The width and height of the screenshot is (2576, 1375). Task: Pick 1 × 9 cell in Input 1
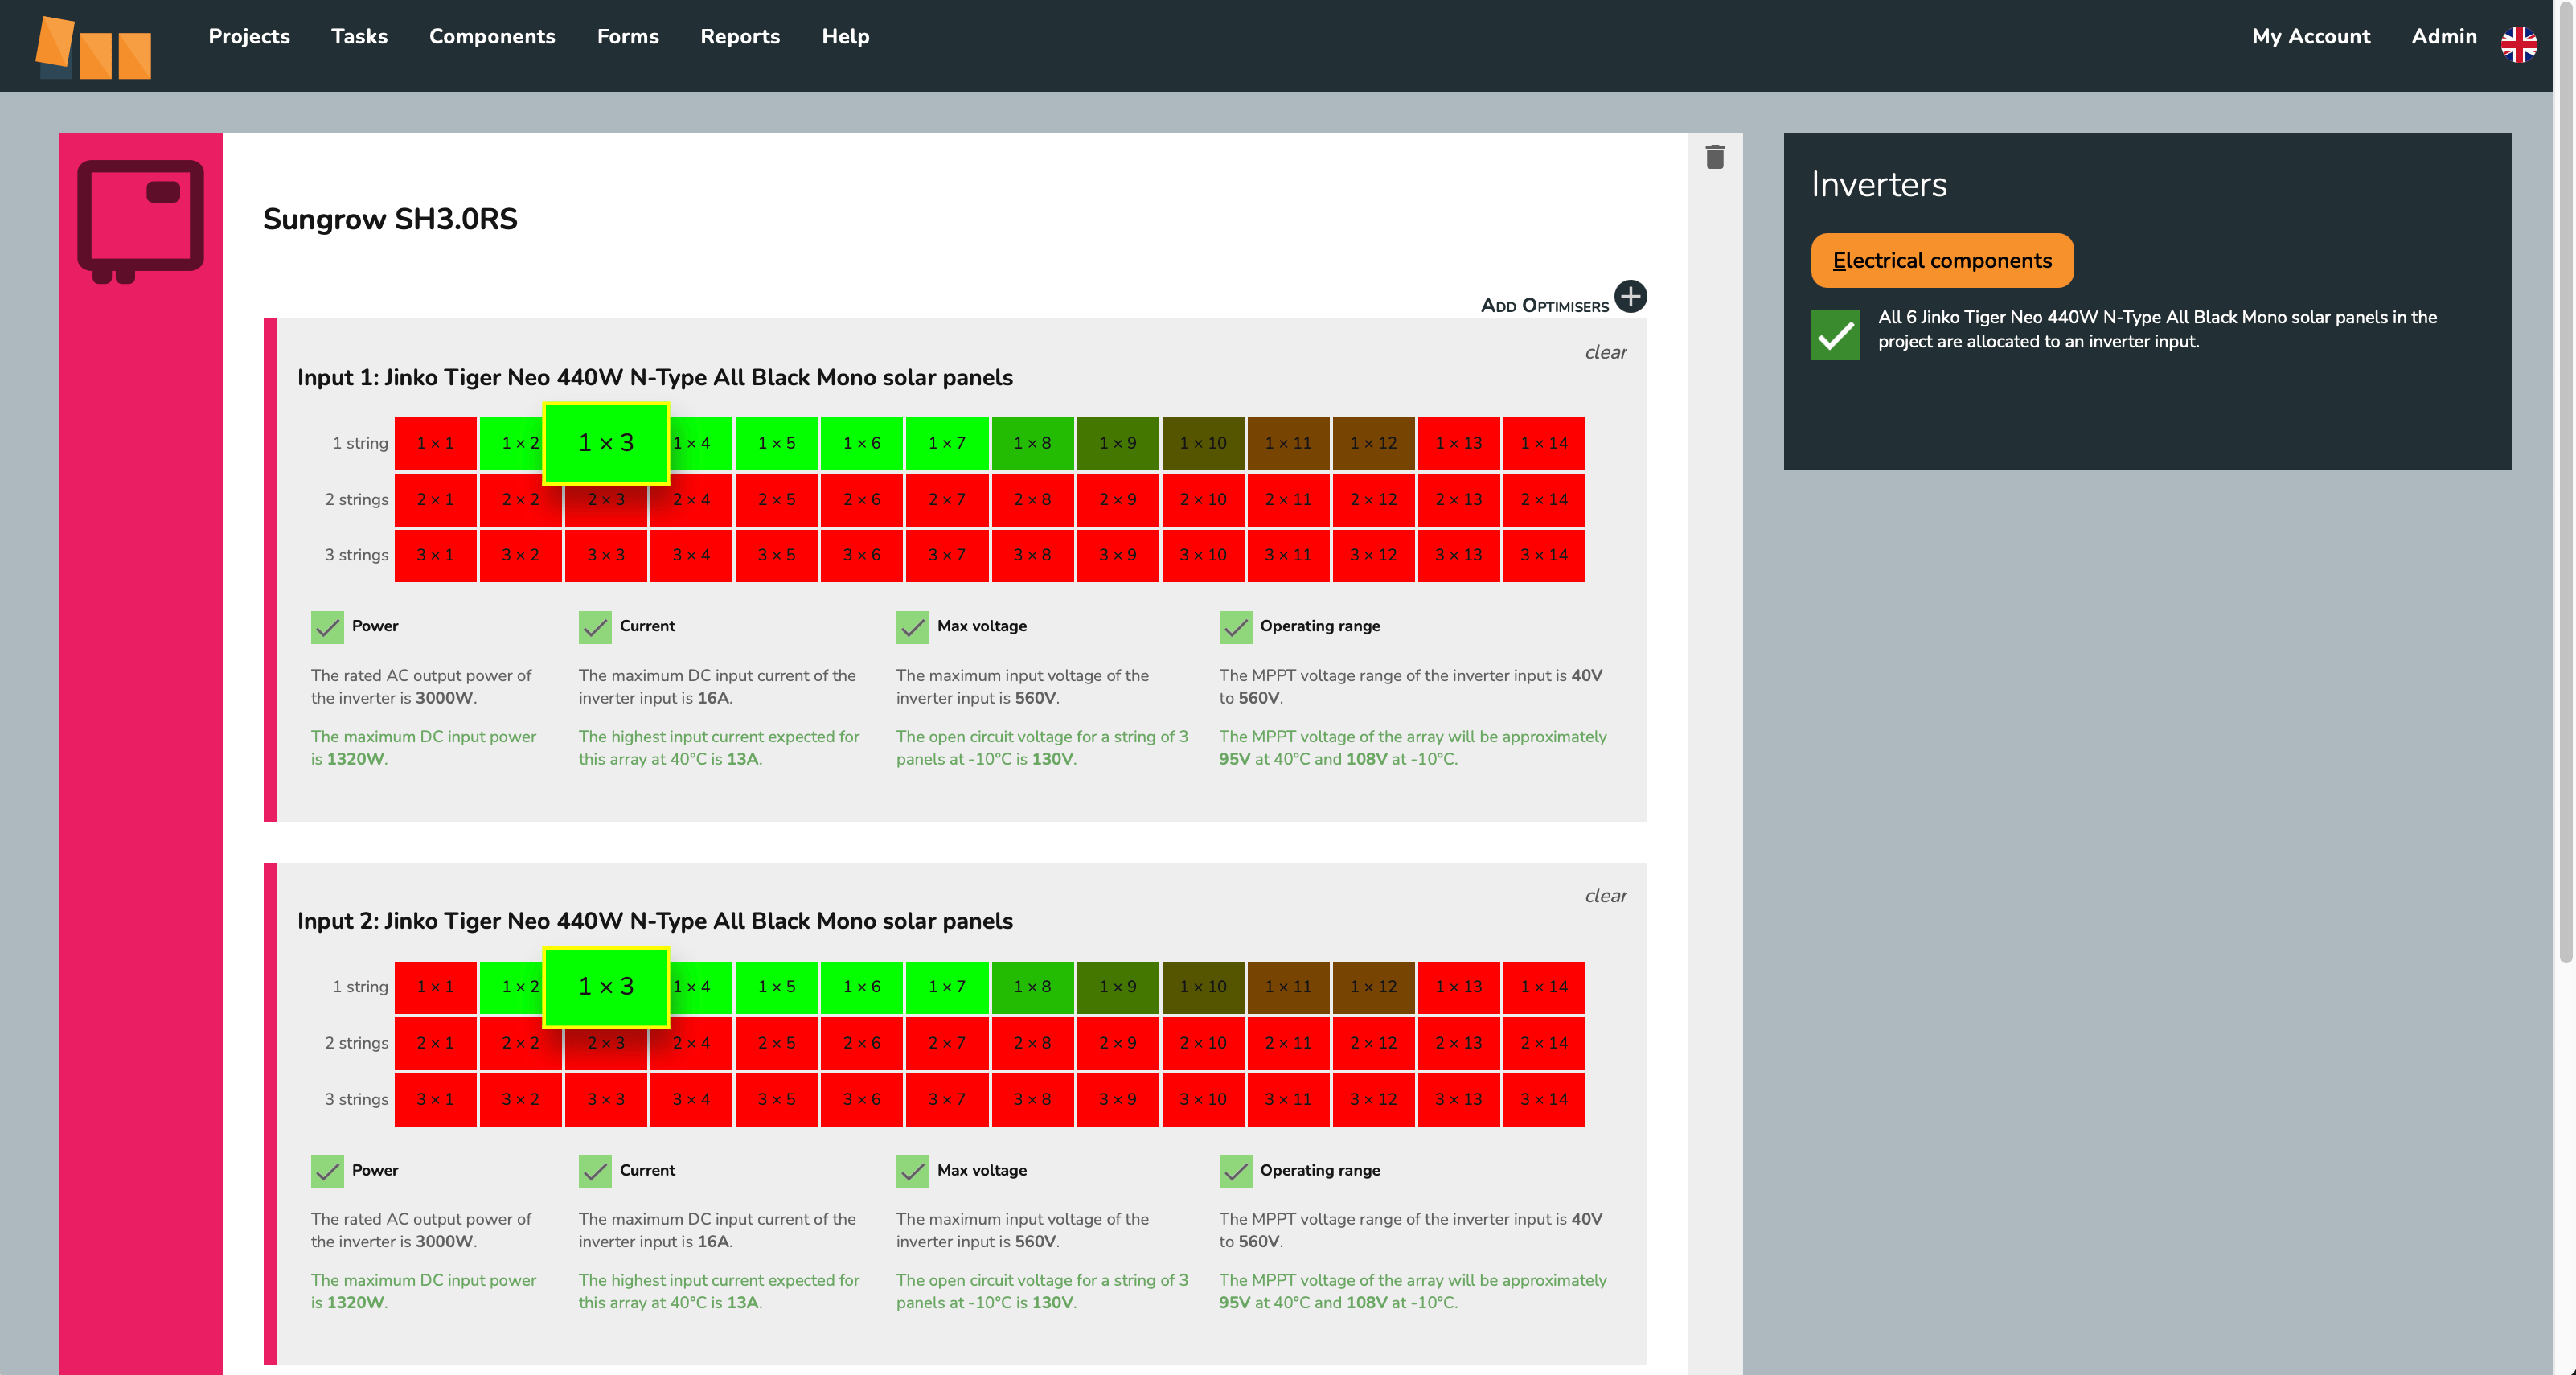1117,443
